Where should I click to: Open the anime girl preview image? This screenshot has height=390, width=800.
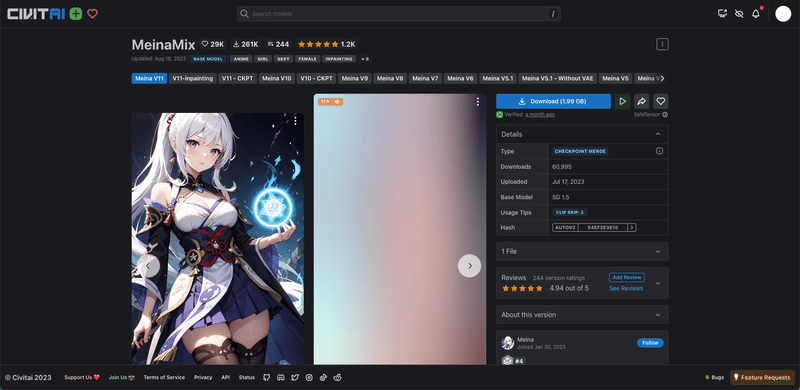[x=217, y=239]
